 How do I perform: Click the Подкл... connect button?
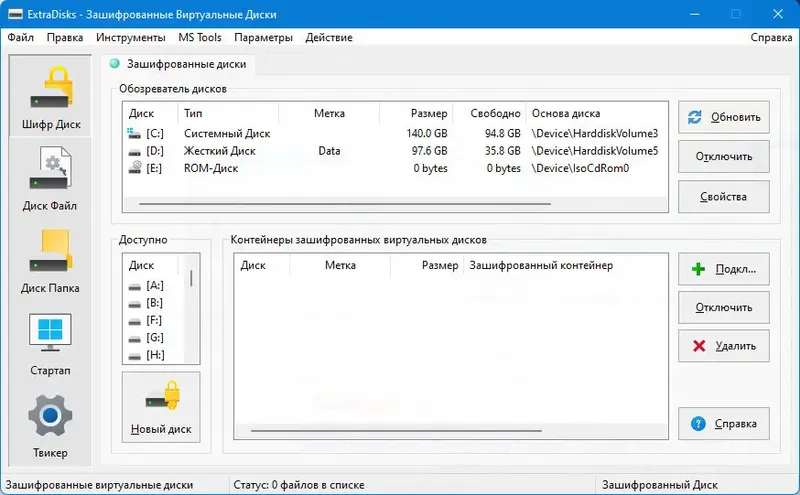click(x=723, y=269)
